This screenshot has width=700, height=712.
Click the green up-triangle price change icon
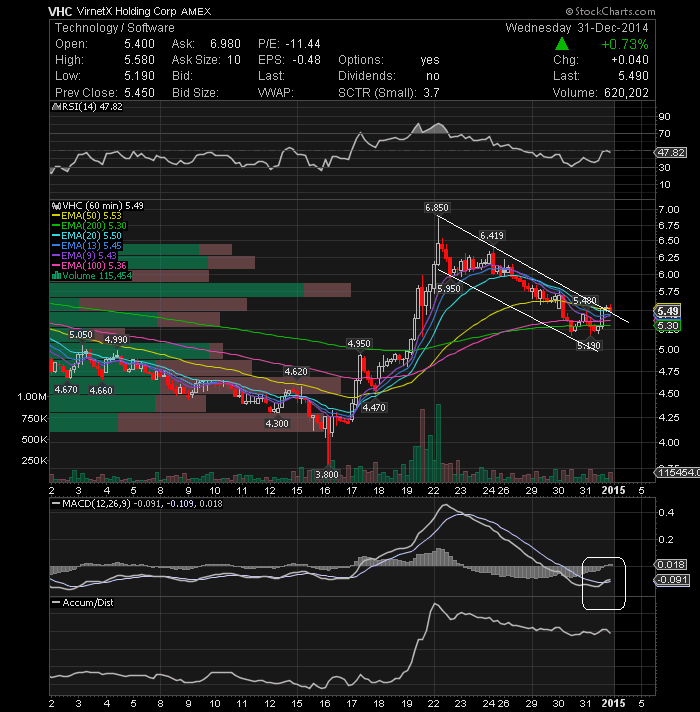click(562, 44)
